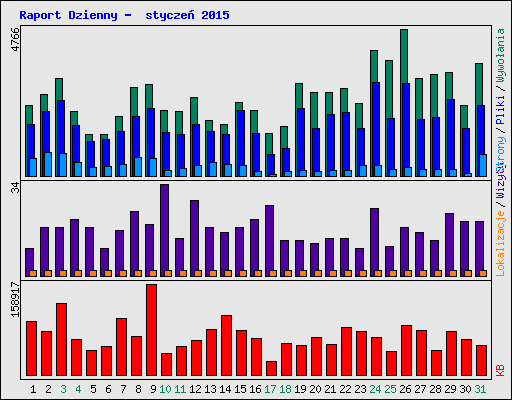Click the day 1 label on the axis

tap(33, 389)
